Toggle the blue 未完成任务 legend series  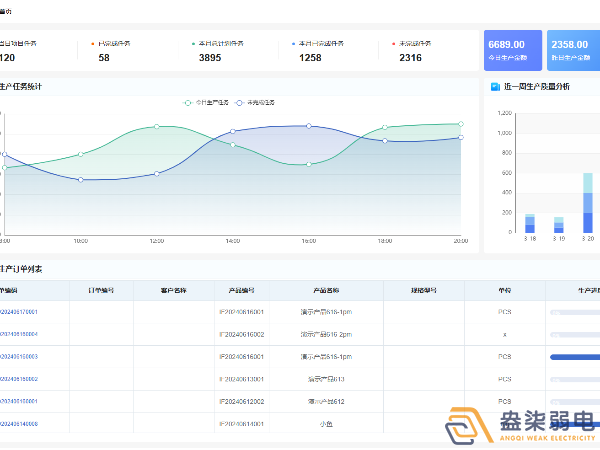click(x=255, y=103)
